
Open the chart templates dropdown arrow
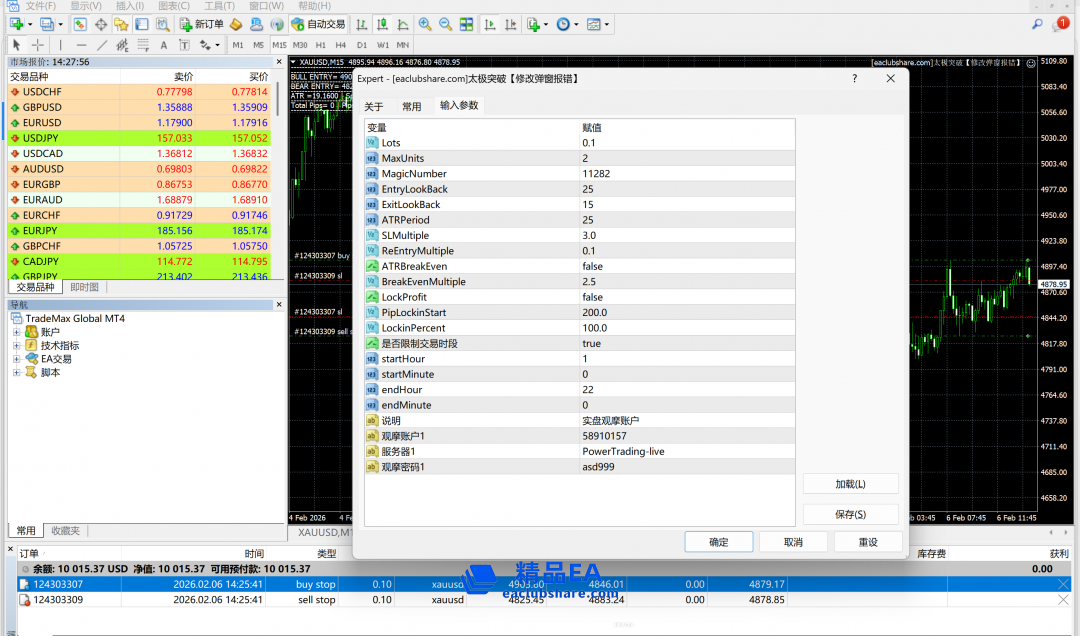coord(607,24)
